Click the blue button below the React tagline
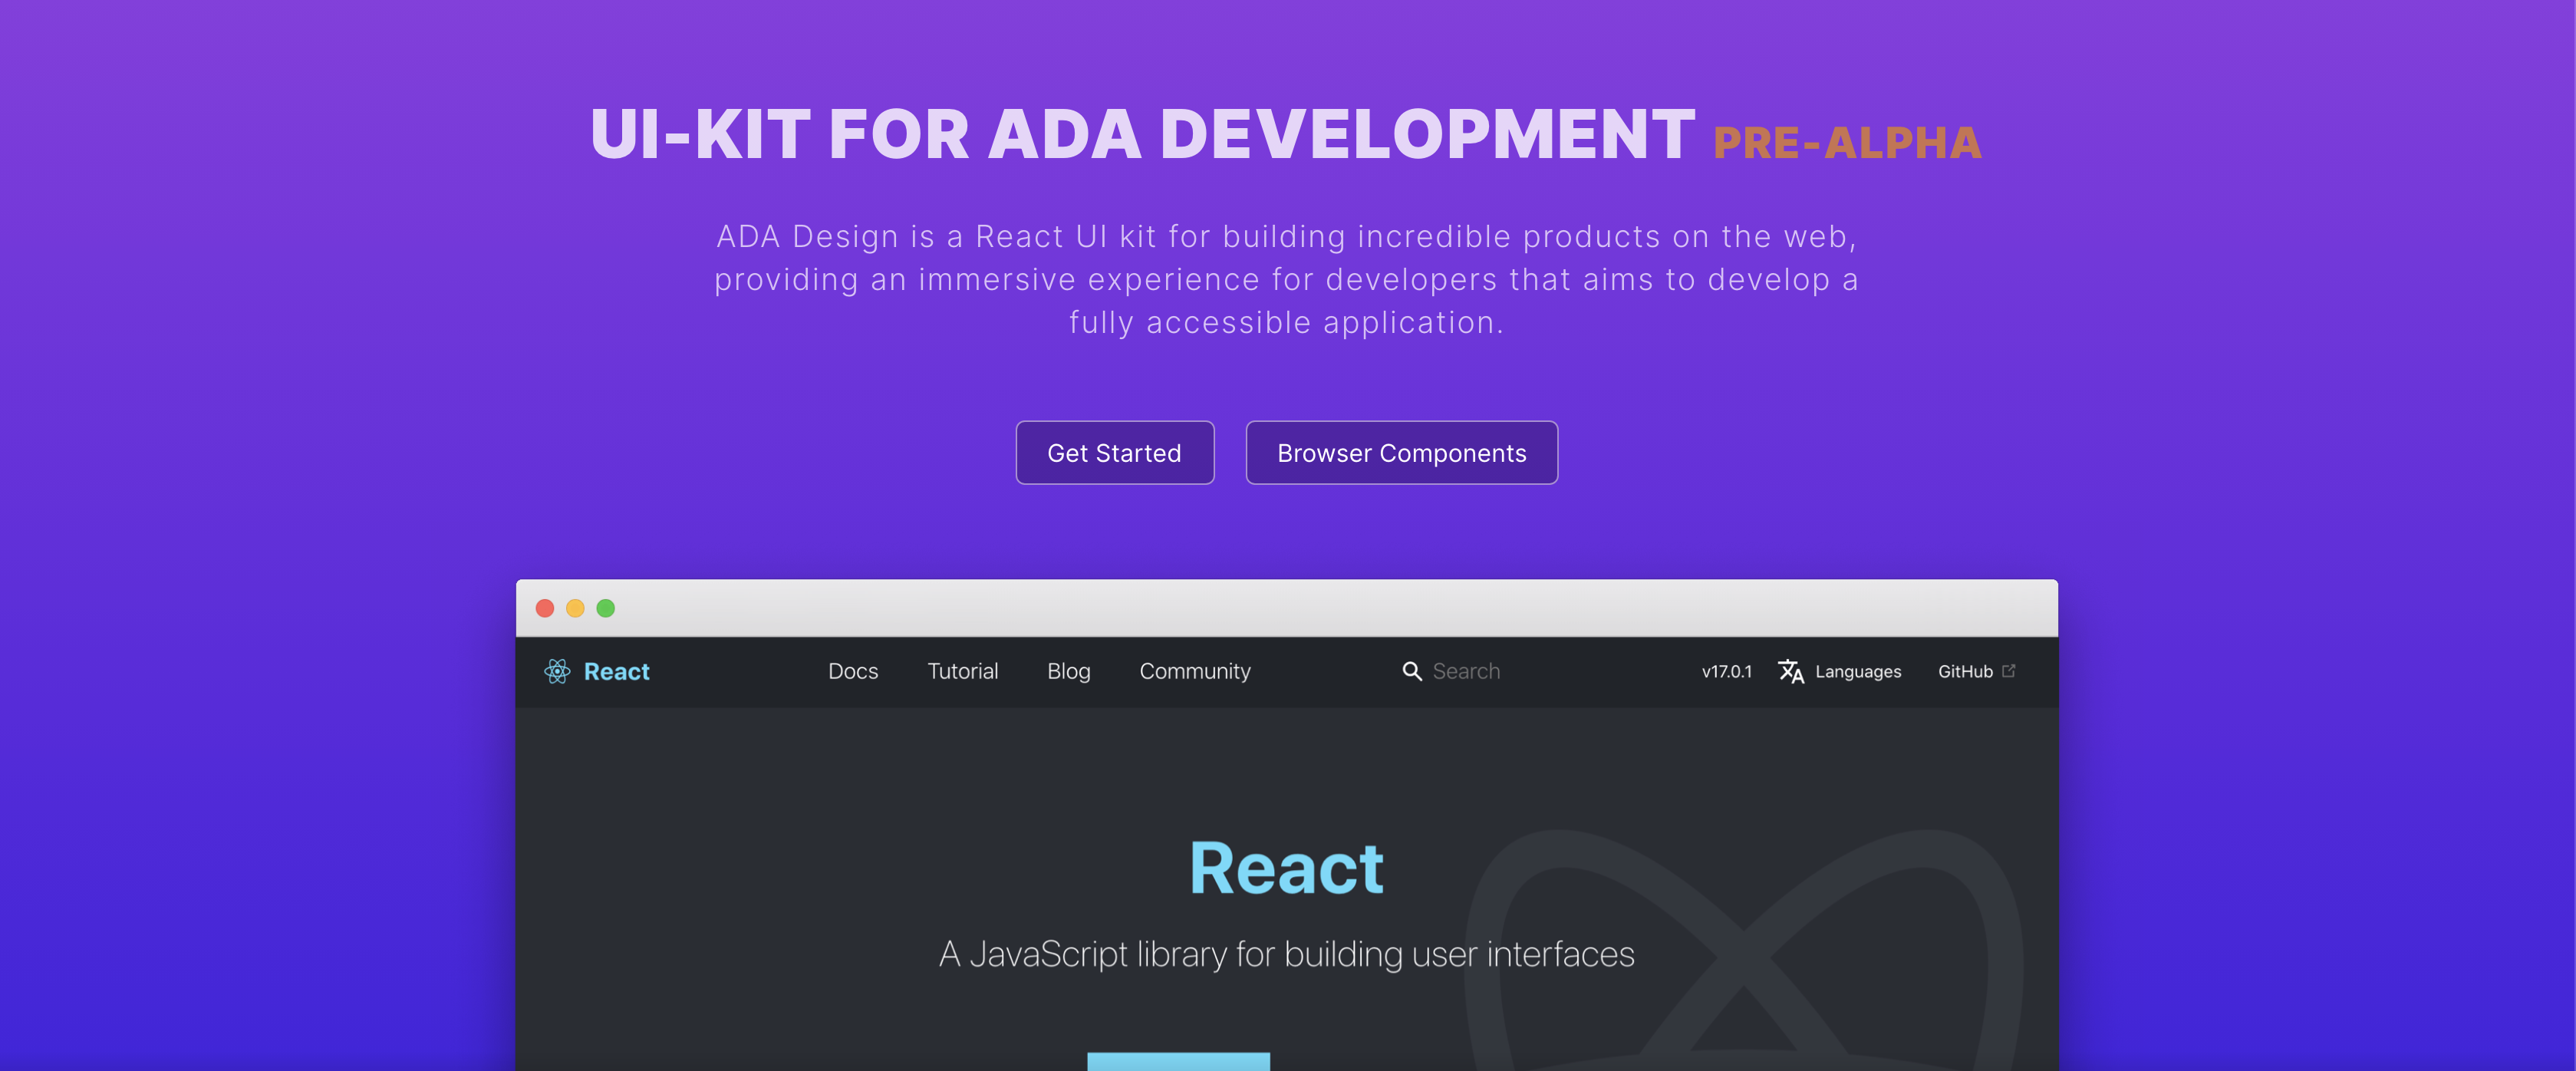Viewport: 2576px width, 1071px height. click(x=1179, y=1061)
